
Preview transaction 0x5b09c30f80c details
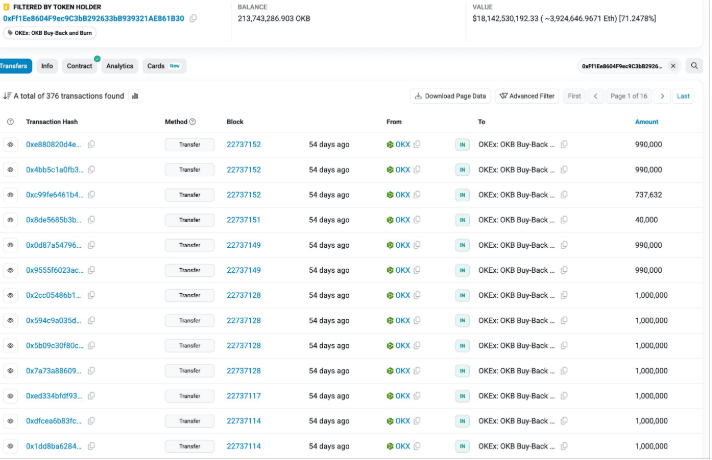(x=10, y=346)
